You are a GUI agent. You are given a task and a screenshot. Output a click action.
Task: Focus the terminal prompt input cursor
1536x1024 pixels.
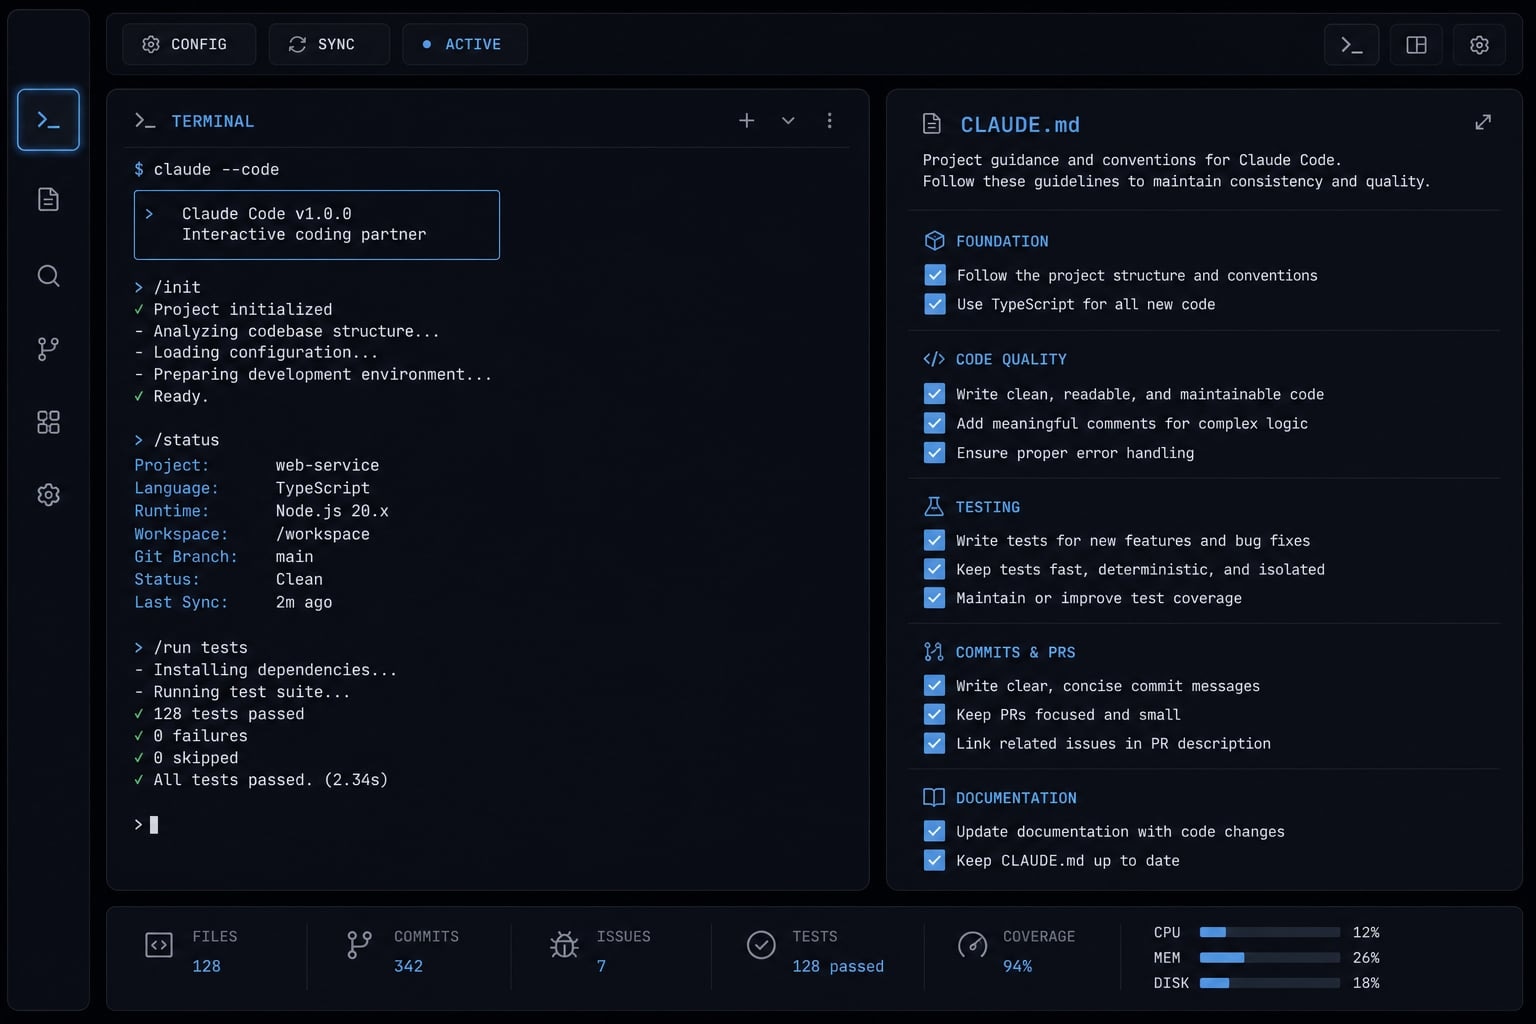coord(154,825)
